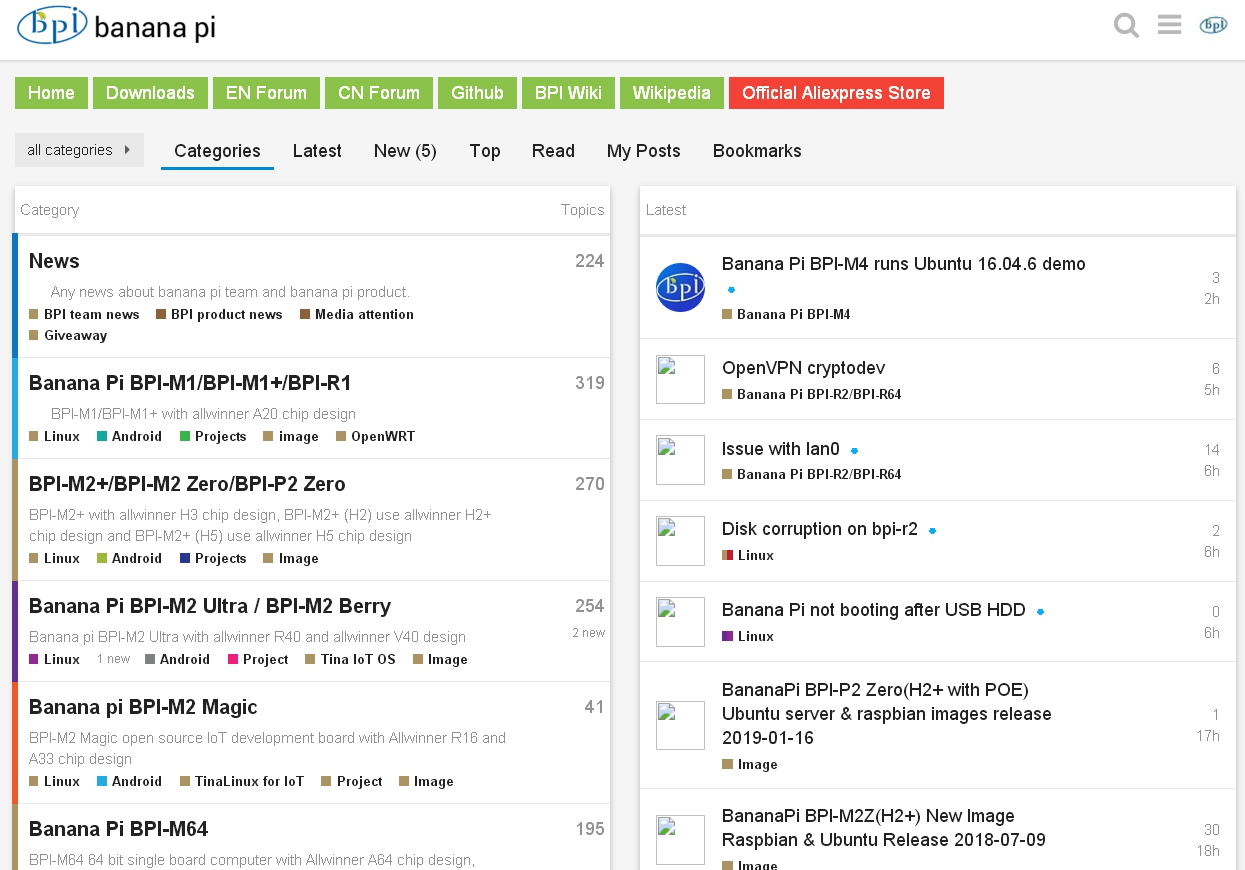The image size is (1245, 870).
Task: Open TinaLinux for IoT subcategory
Action: (x=242, y=781)
